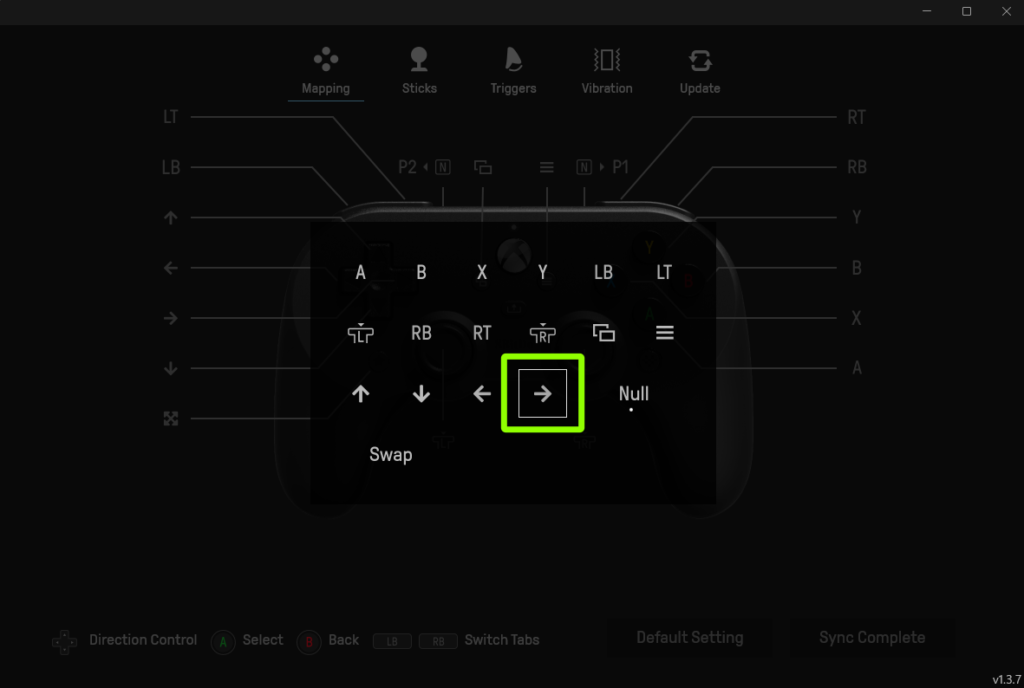Map to the LT option in popup

click(664, 272)
